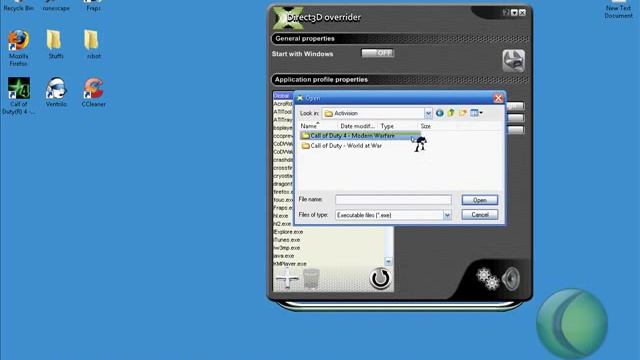
Task: Select the Recycle Bin desktop icon
Action: point(18,6)
